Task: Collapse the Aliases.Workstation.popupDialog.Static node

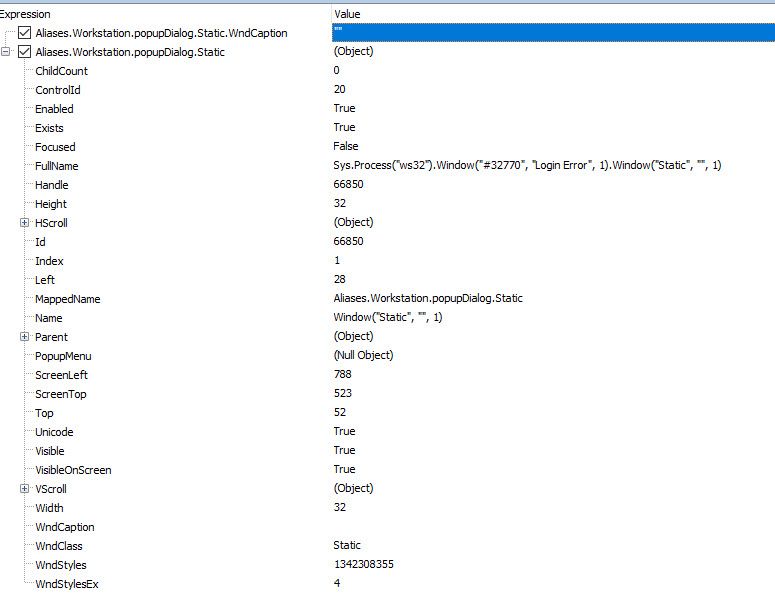Action: click(x=8, y=52)
